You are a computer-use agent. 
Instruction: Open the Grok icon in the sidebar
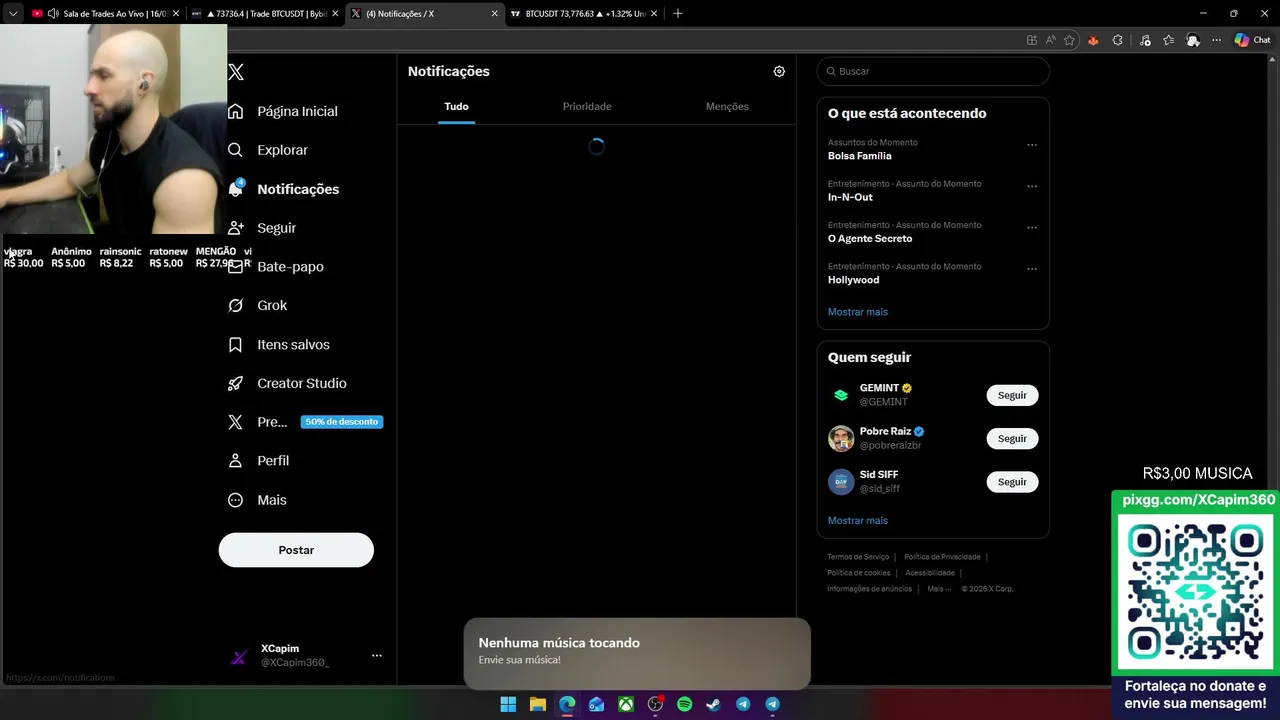pos(235,306)
